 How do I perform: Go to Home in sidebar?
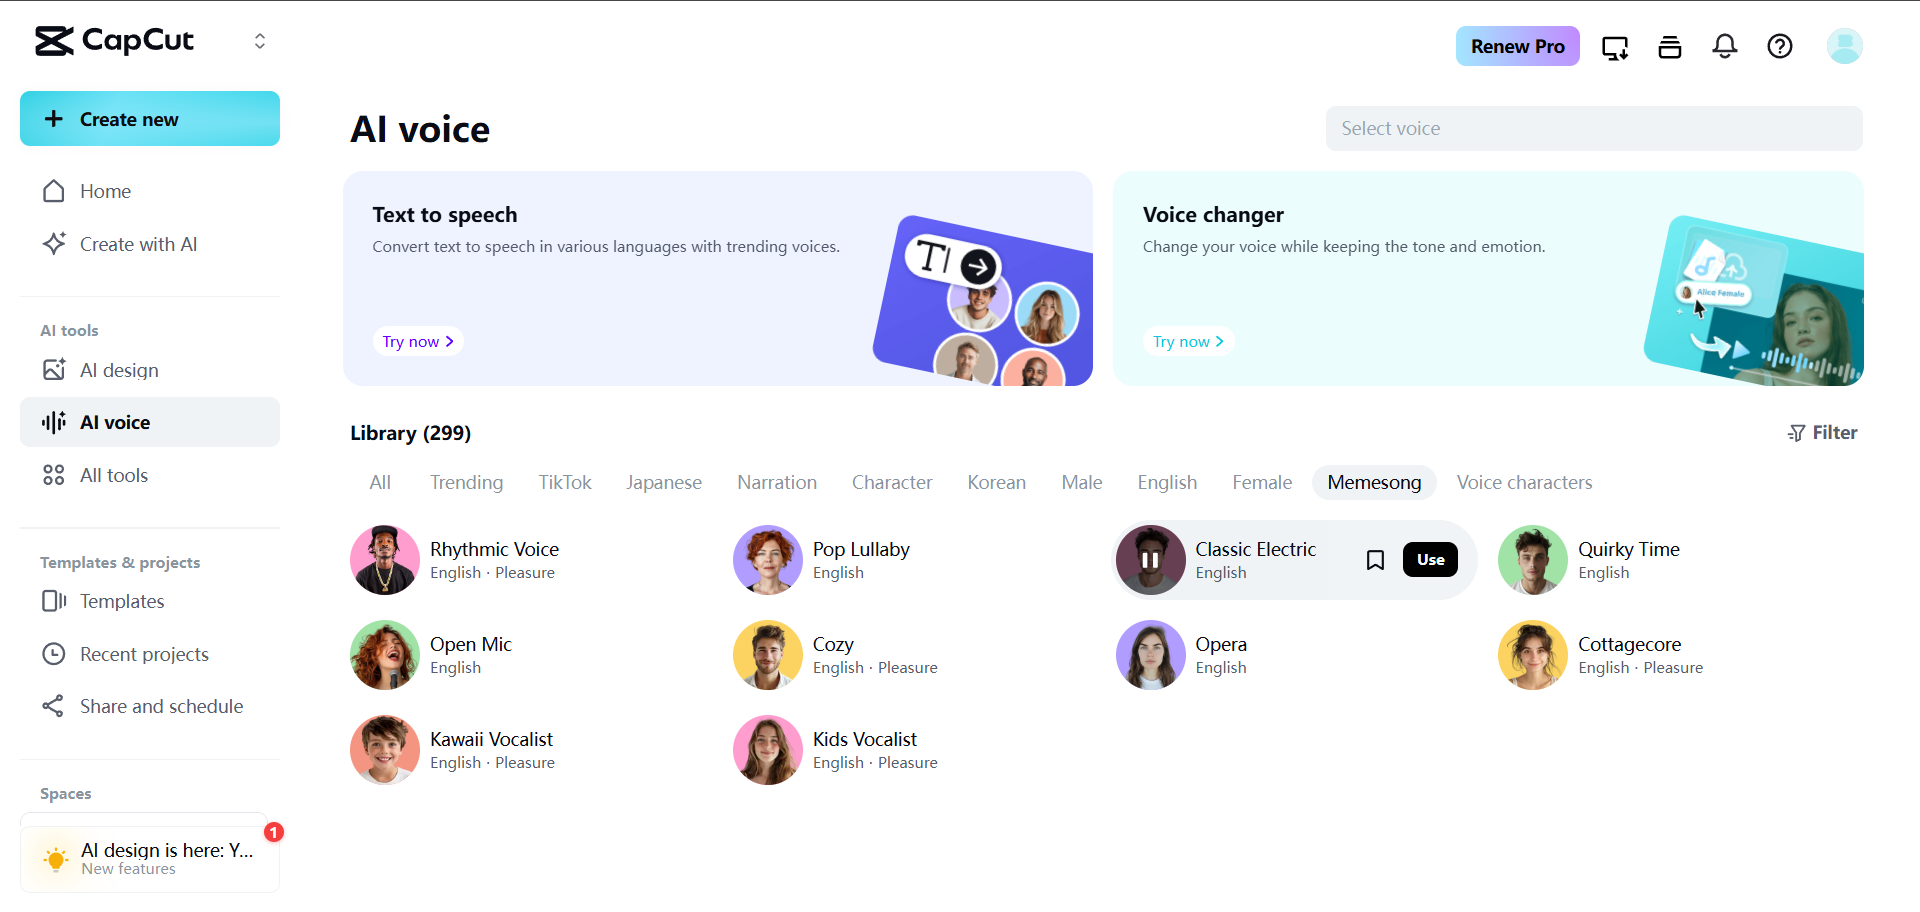point(150,191)
